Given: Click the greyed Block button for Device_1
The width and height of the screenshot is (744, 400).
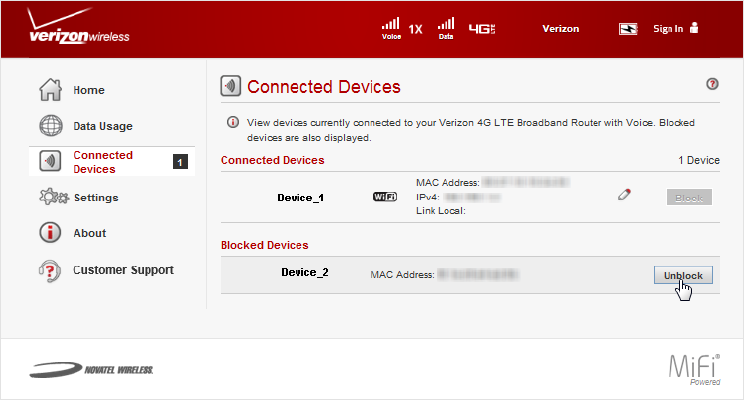Looking at the screenshot, I should point(689,197).
